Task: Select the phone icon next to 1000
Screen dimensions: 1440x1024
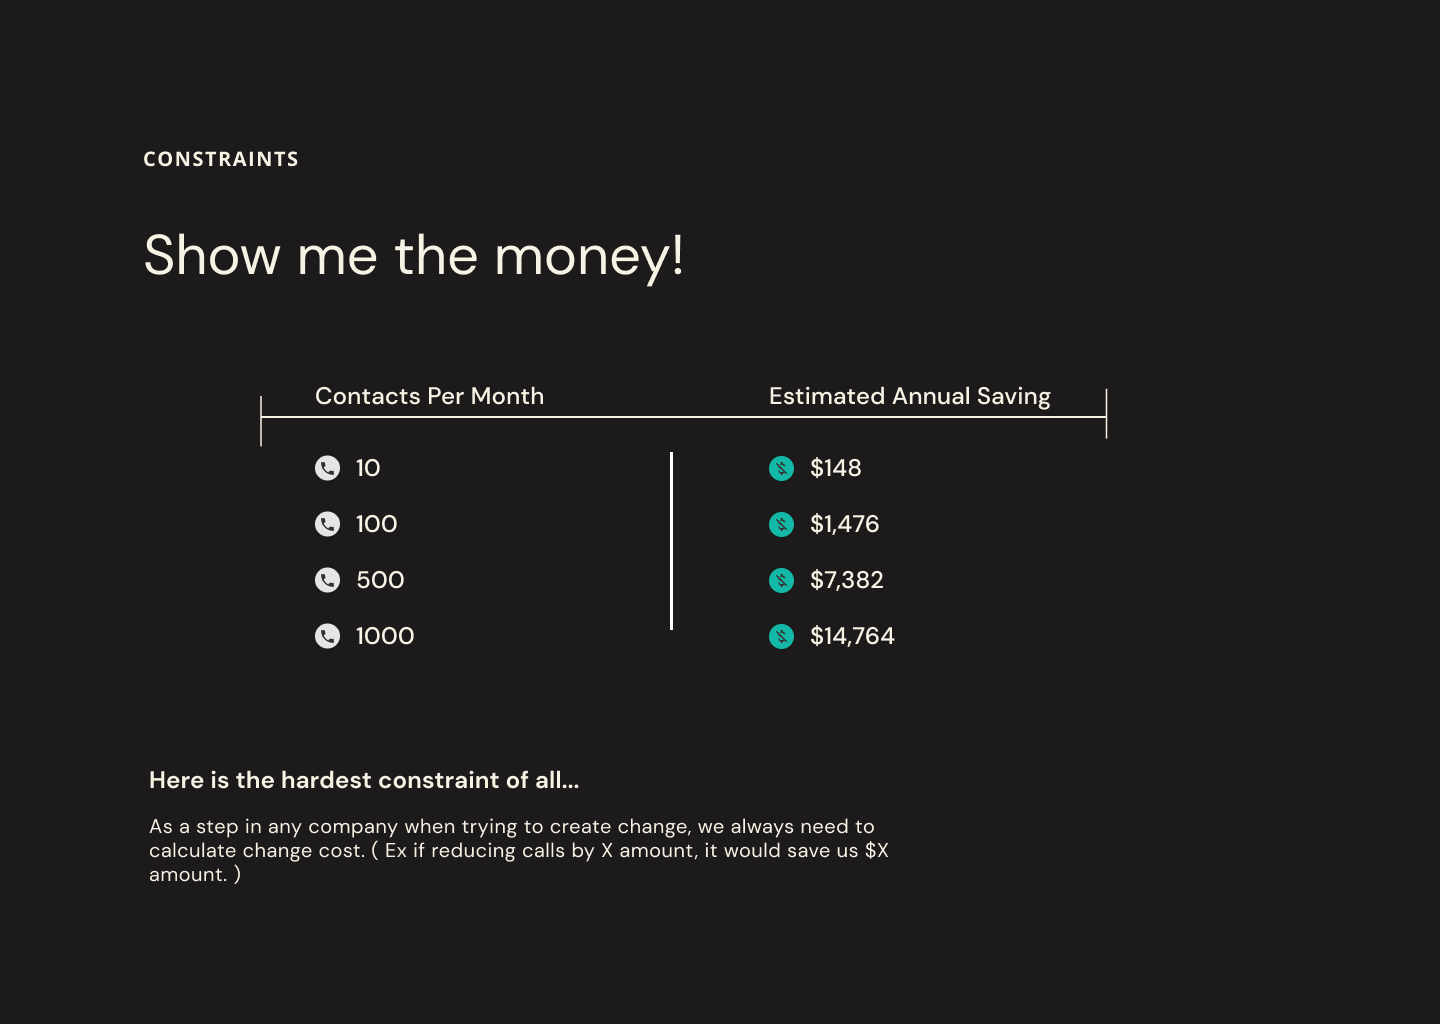Action: tap(327, 636)
